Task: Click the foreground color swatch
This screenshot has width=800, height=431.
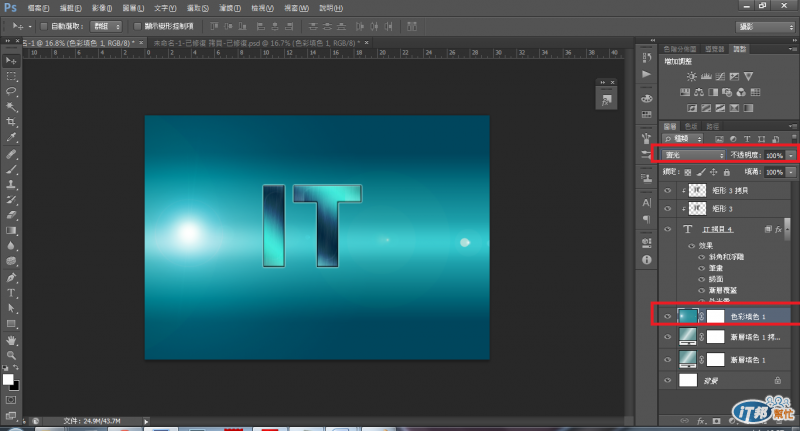Action: tap(8, 379)
